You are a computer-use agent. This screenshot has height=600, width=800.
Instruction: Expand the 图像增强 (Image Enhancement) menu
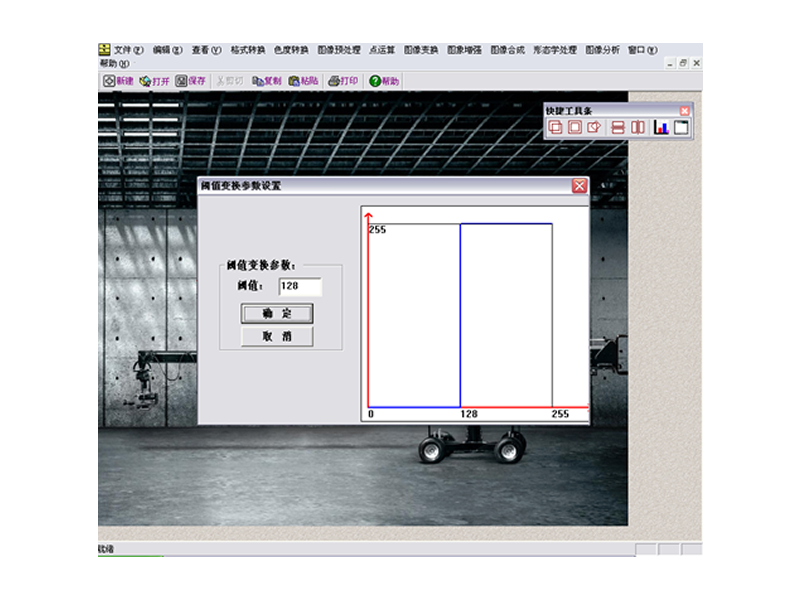coord(464,49)
